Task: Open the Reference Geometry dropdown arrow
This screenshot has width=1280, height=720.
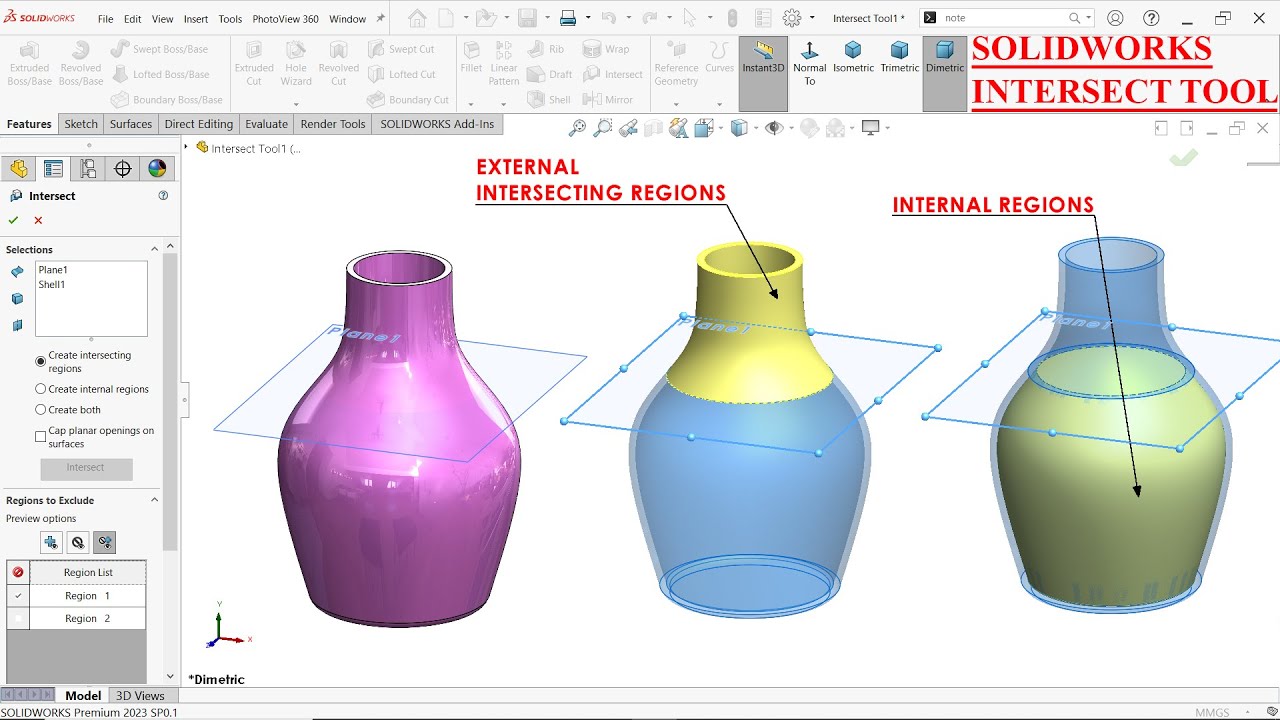Action: coord(676,104)
